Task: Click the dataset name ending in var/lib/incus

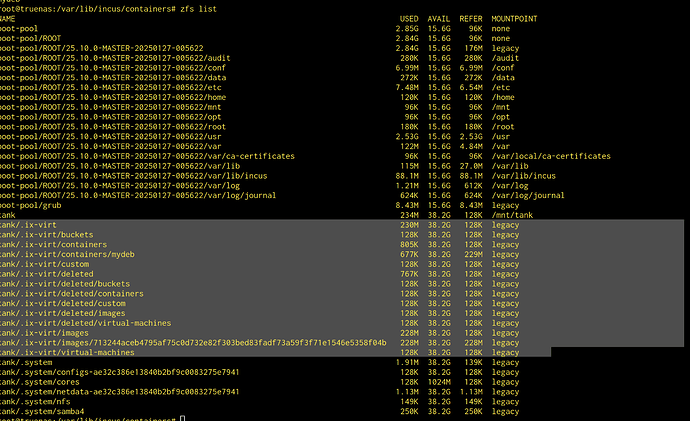Action: click(134, 176)
